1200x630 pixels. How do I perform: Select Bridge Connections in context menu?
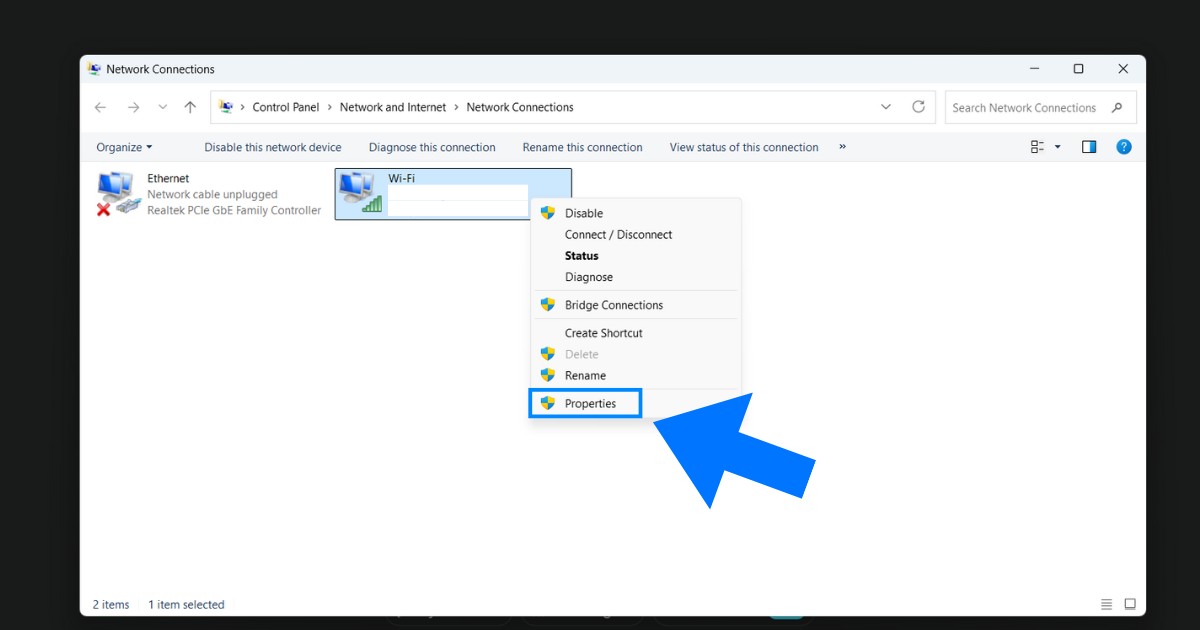click(613, 305)
